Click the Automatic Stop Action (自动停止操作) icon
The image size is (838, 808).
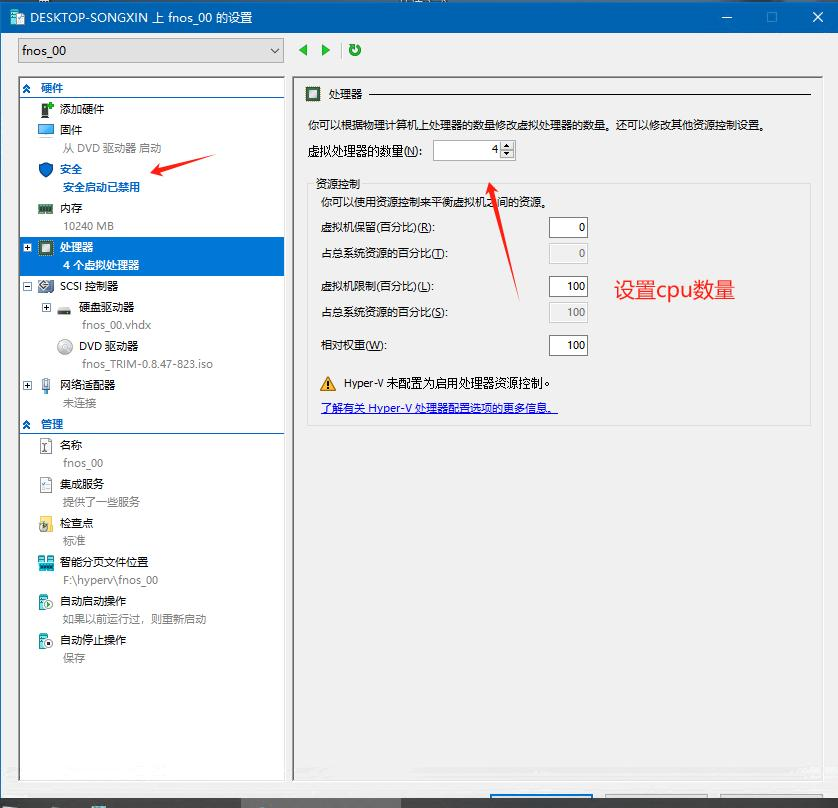[46, 641]
